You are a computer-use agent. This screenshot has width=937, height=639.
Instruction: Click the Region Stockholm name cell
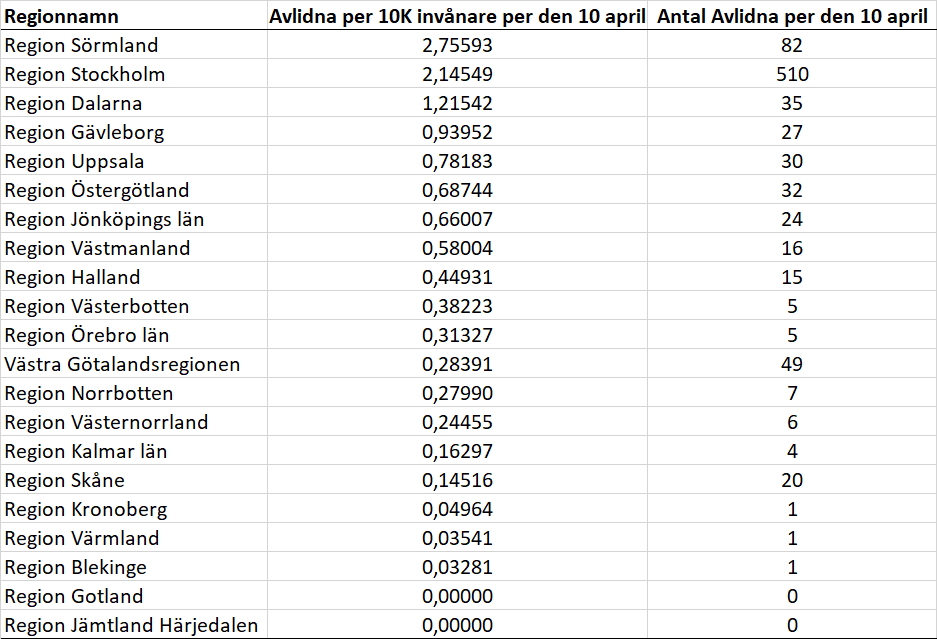tap(85, 74)
